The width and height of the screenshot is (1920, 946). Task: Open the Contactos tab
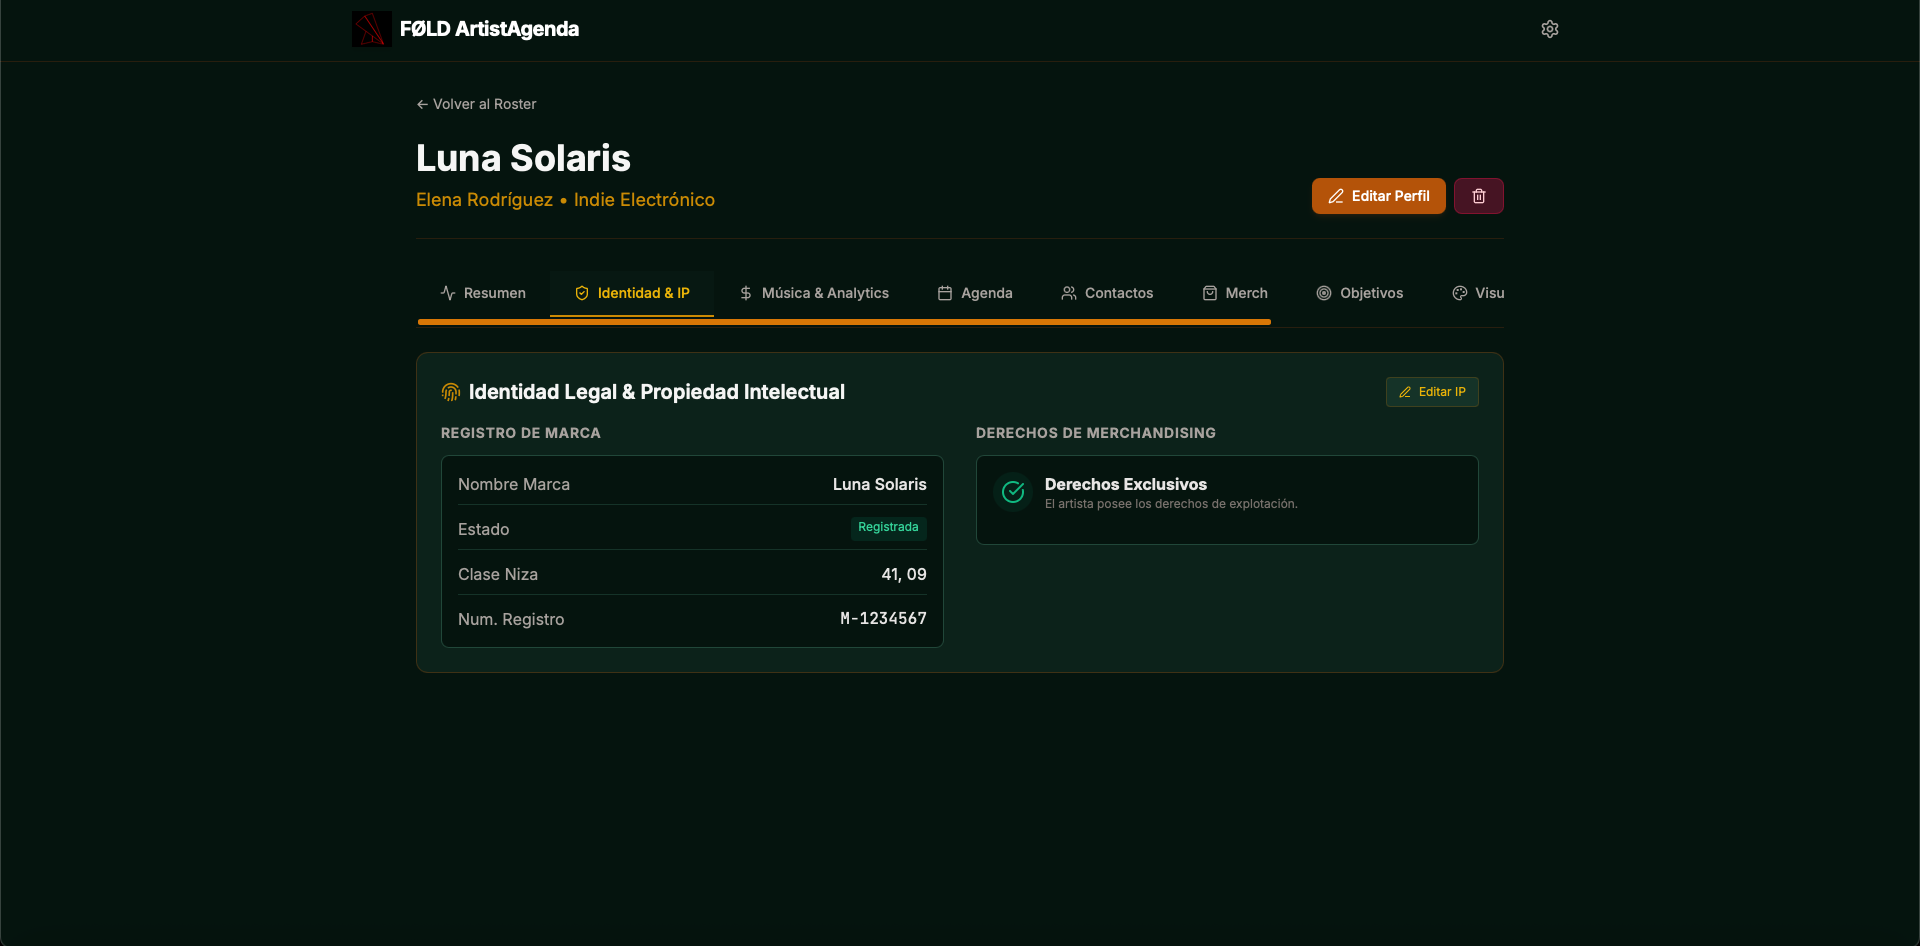tap(1107, 293)
